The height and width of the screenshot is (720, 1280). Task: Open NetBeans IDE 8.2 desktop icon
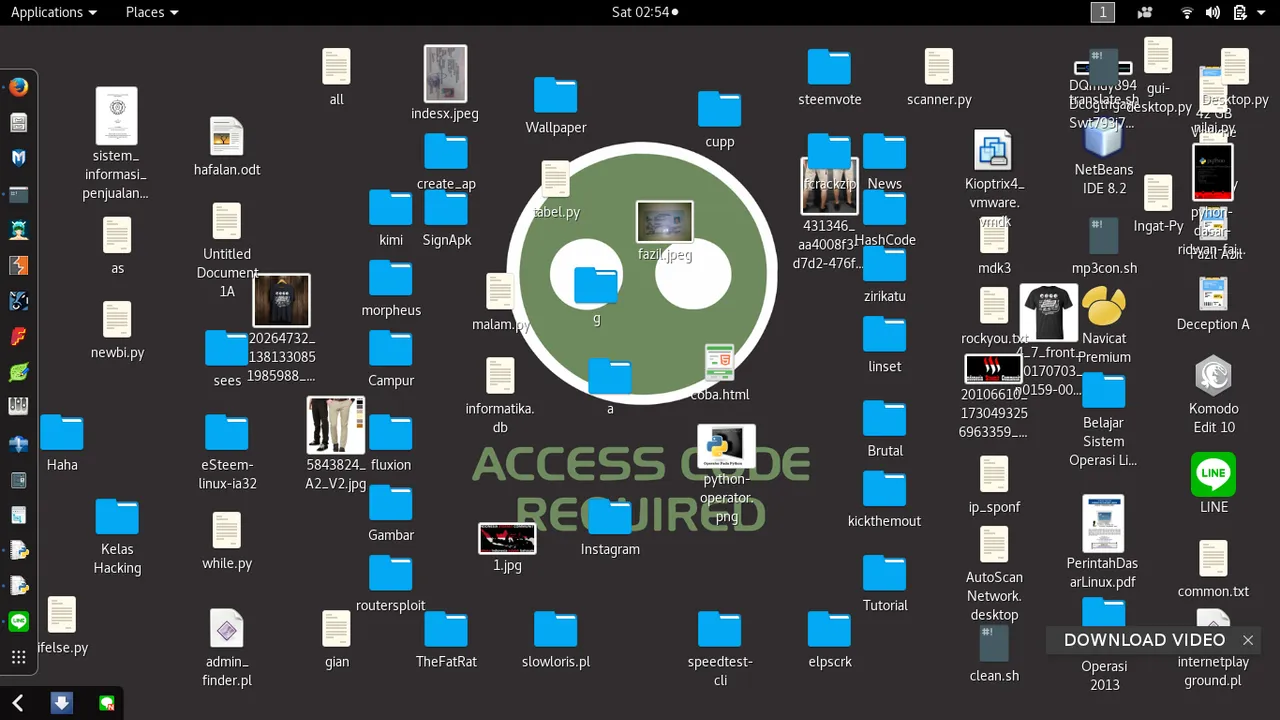tap(1104, 138)
